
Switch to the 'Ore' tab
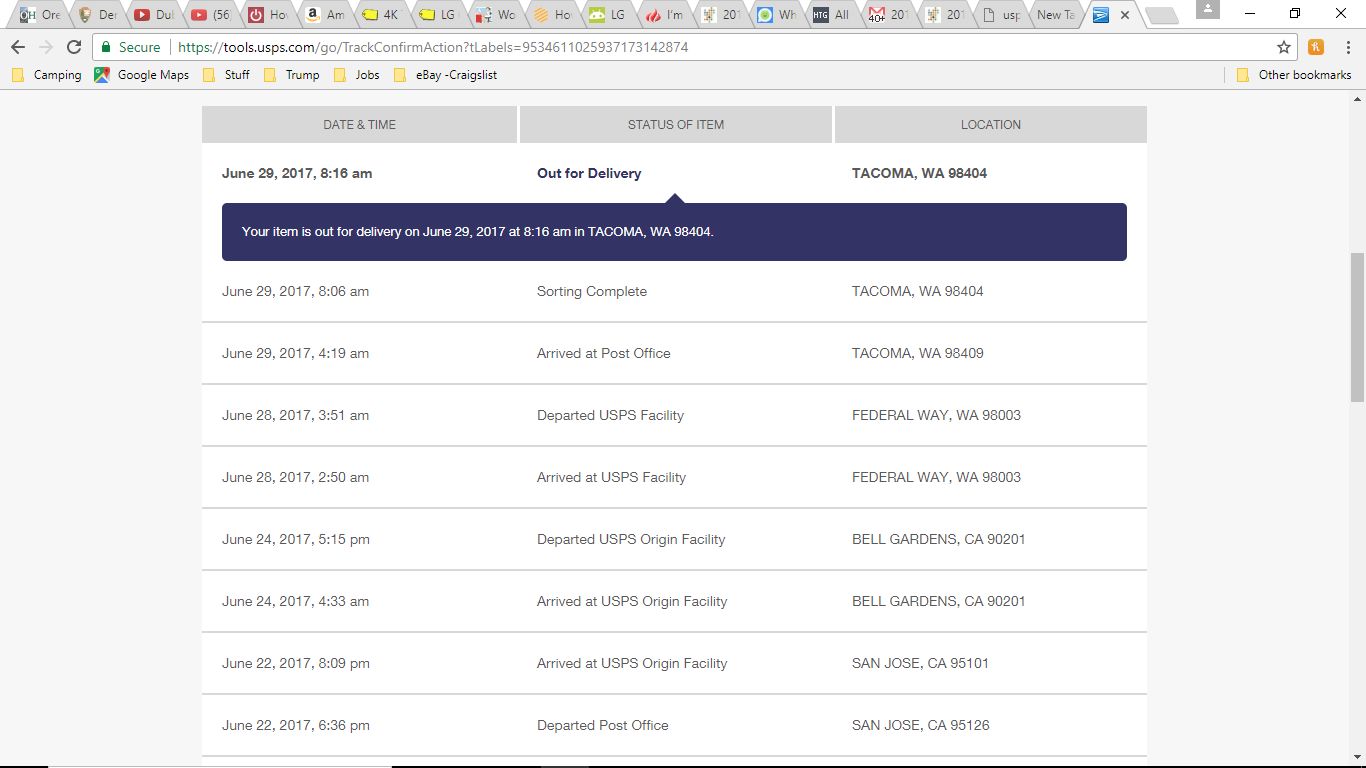point(40,15)
